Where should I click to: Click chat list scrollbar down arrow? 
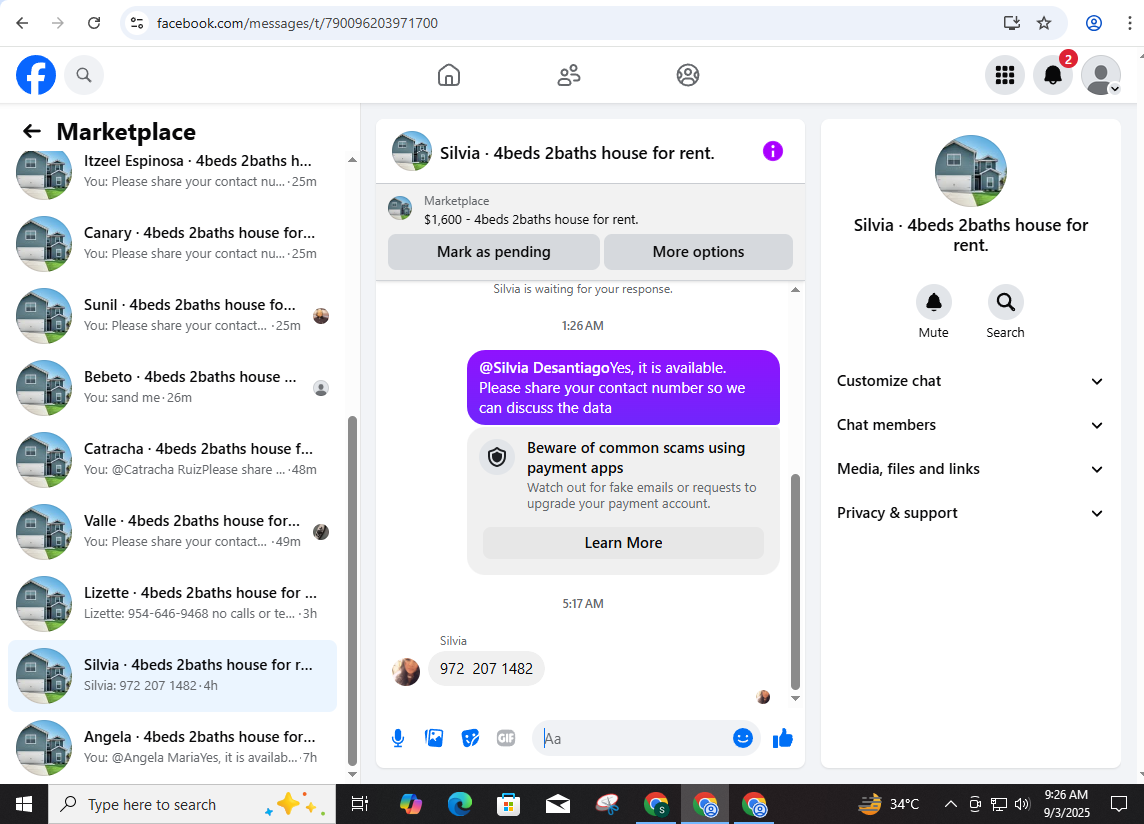[352, 774]
